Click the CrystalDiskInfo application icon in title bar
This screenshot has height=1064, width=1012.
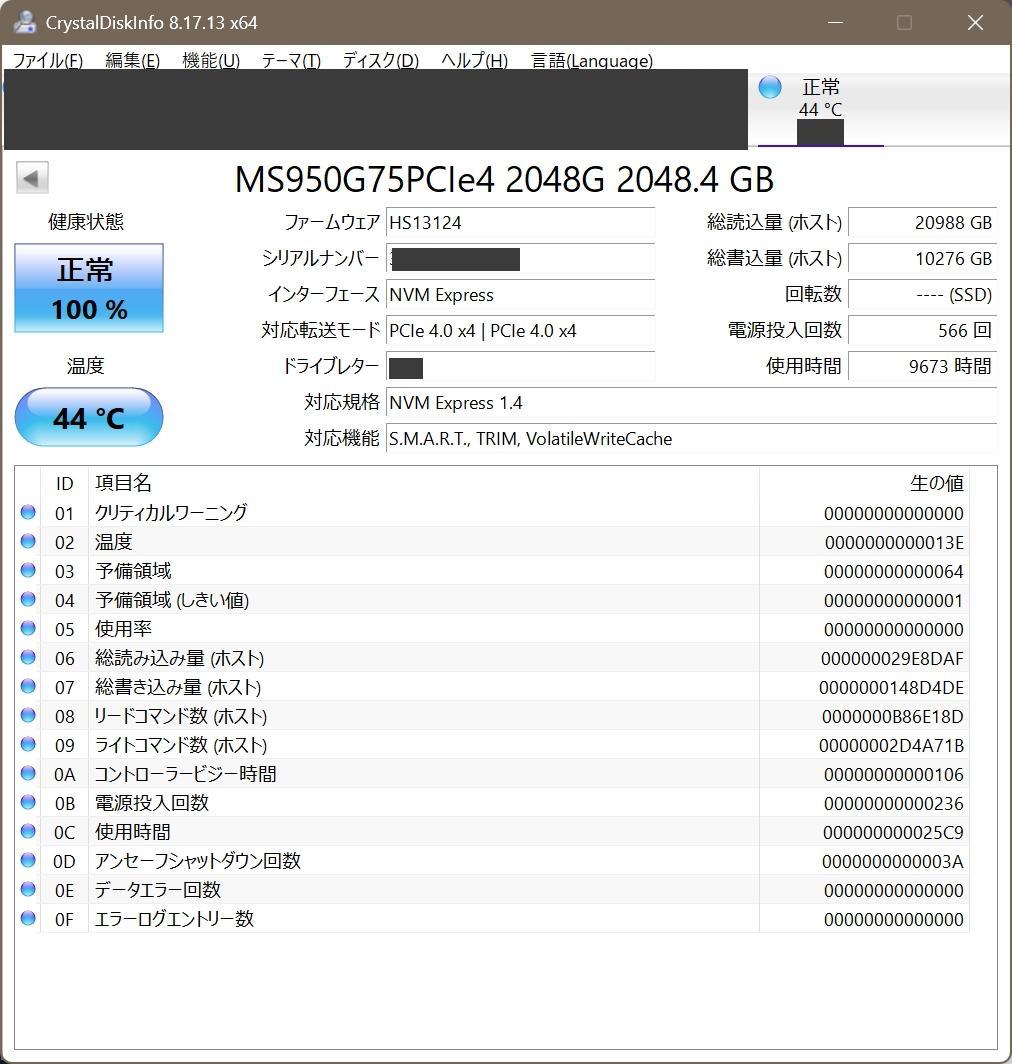(x=22, y=21)
